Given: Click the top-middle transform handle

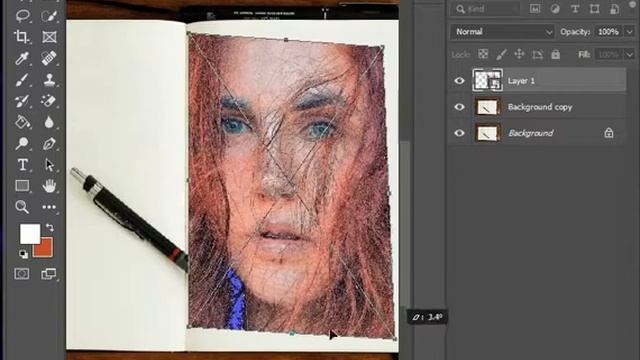Looking at the screenshot, I should tap(286, 40).
